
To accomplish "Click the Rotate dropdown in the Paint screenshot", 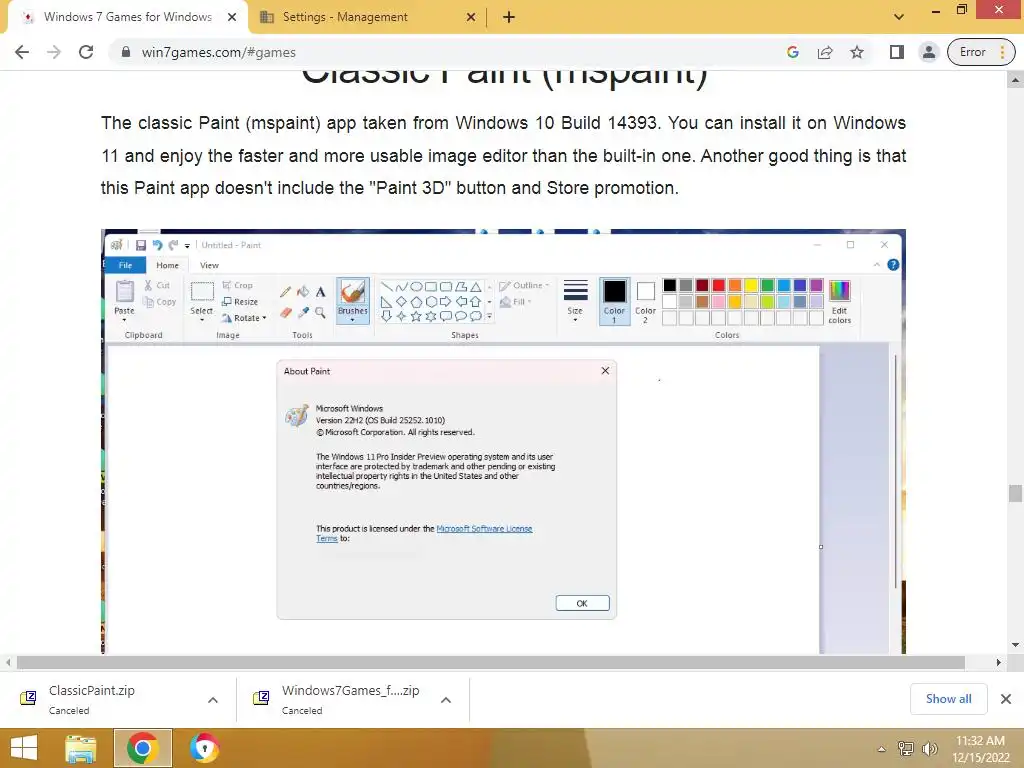I will click(x=244, y=318).
